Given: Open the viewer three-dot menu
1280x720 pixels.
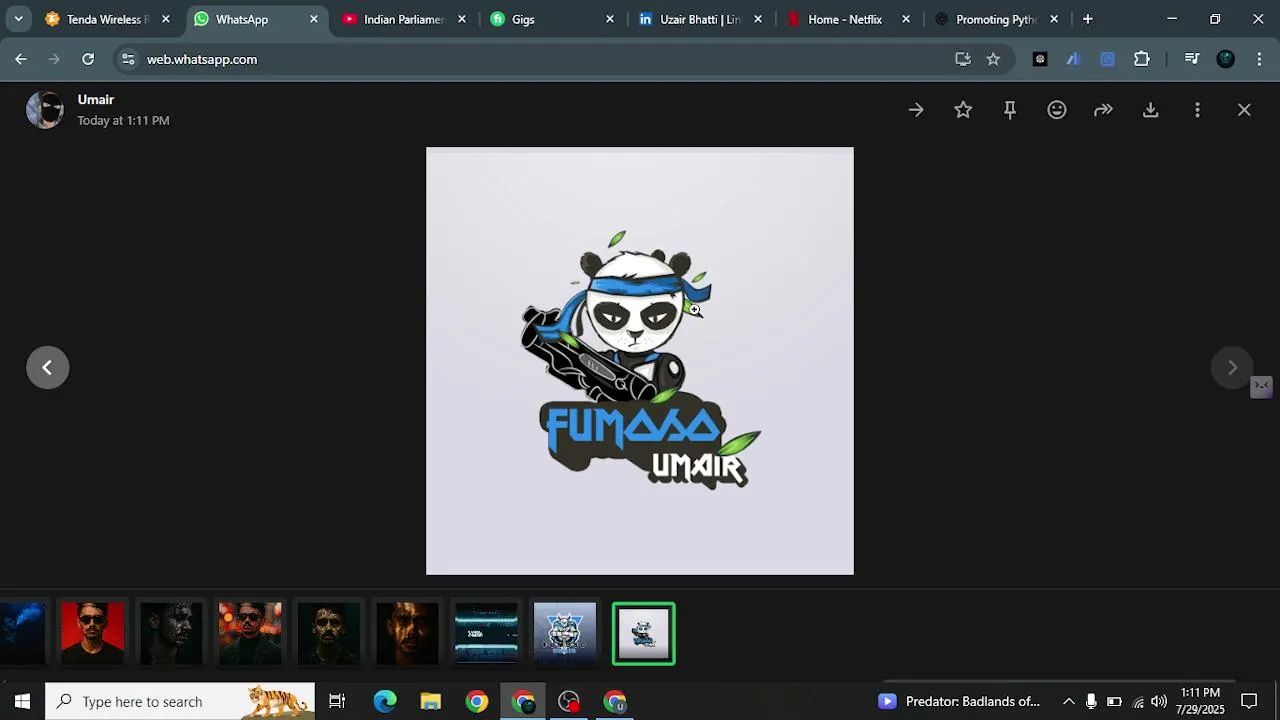Looking at the screenshot, I should pyautogui.click(x=1197, y=110).
